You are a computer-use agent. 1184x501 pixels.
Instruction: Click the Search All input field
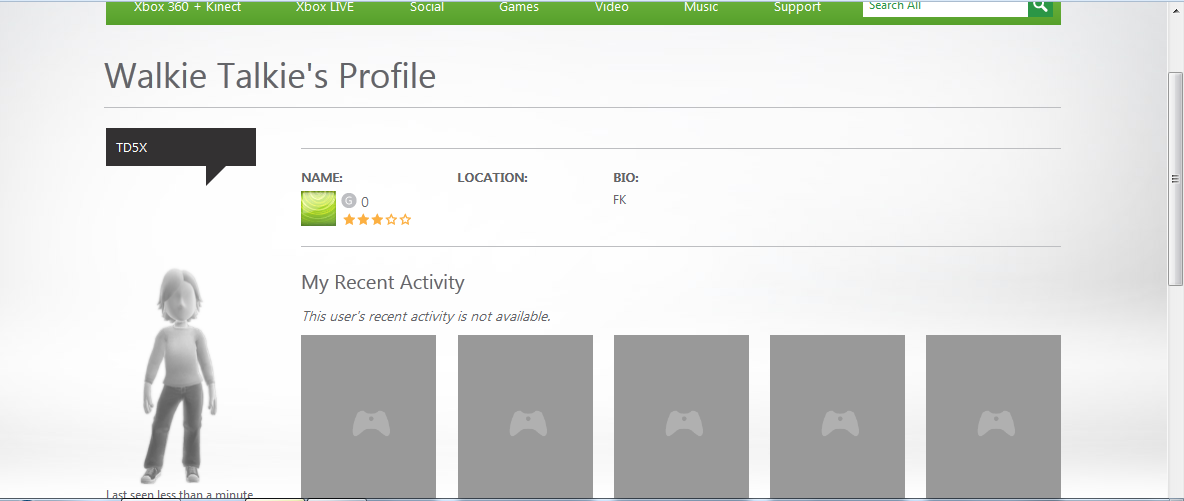[x=945, y=7]
